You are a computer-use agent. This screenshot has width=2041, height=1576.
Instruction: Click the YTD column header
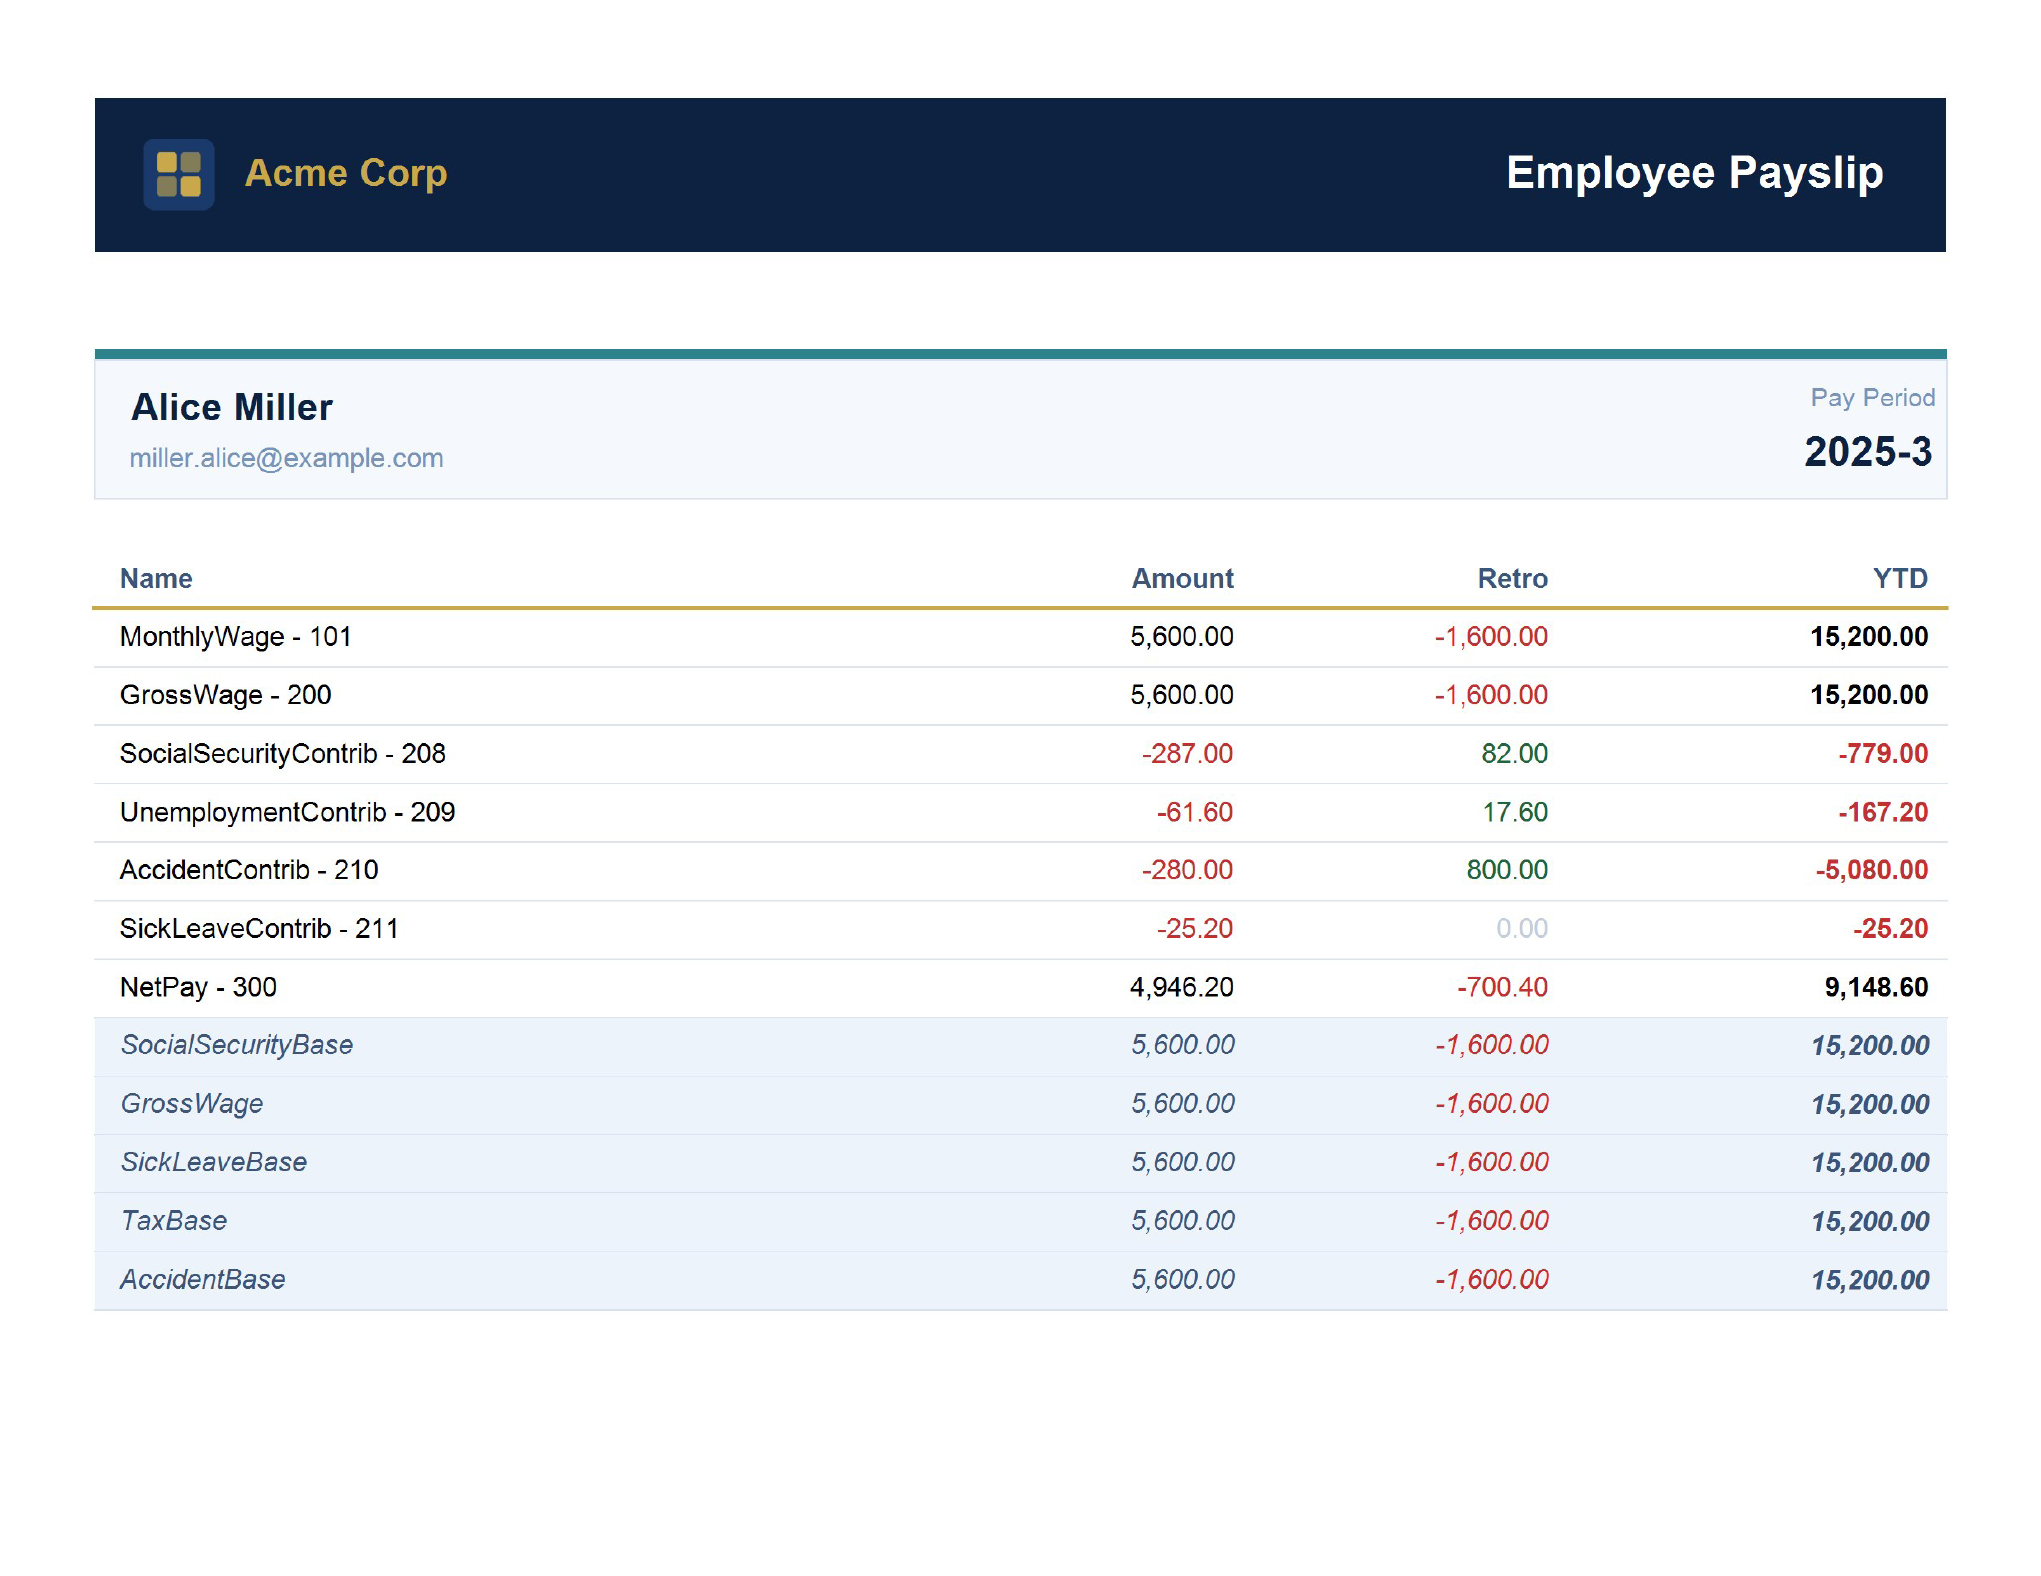pos(1899,578)
